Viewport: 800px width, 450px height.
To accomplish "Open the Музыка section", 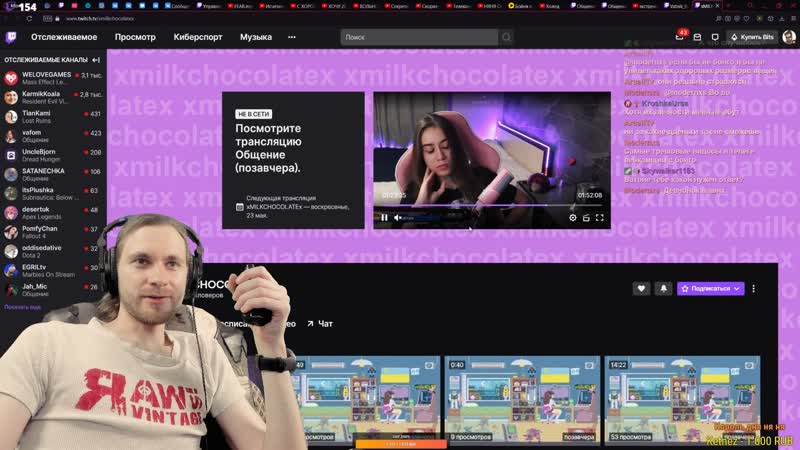I will point(256,37).
